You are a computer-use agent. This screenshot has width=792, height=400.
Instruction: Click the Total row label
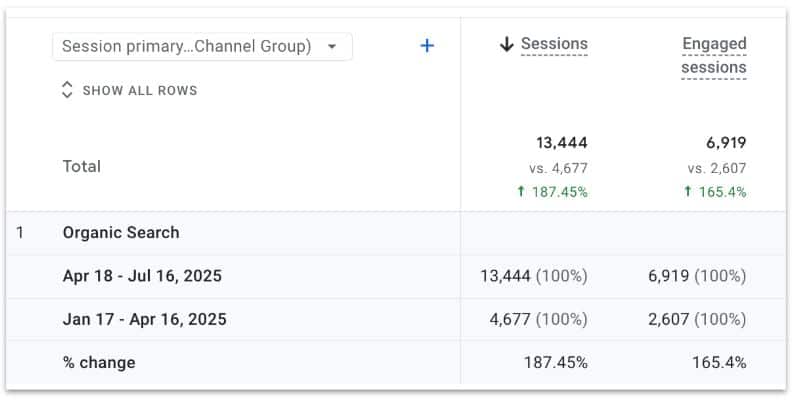coord(82,166)
